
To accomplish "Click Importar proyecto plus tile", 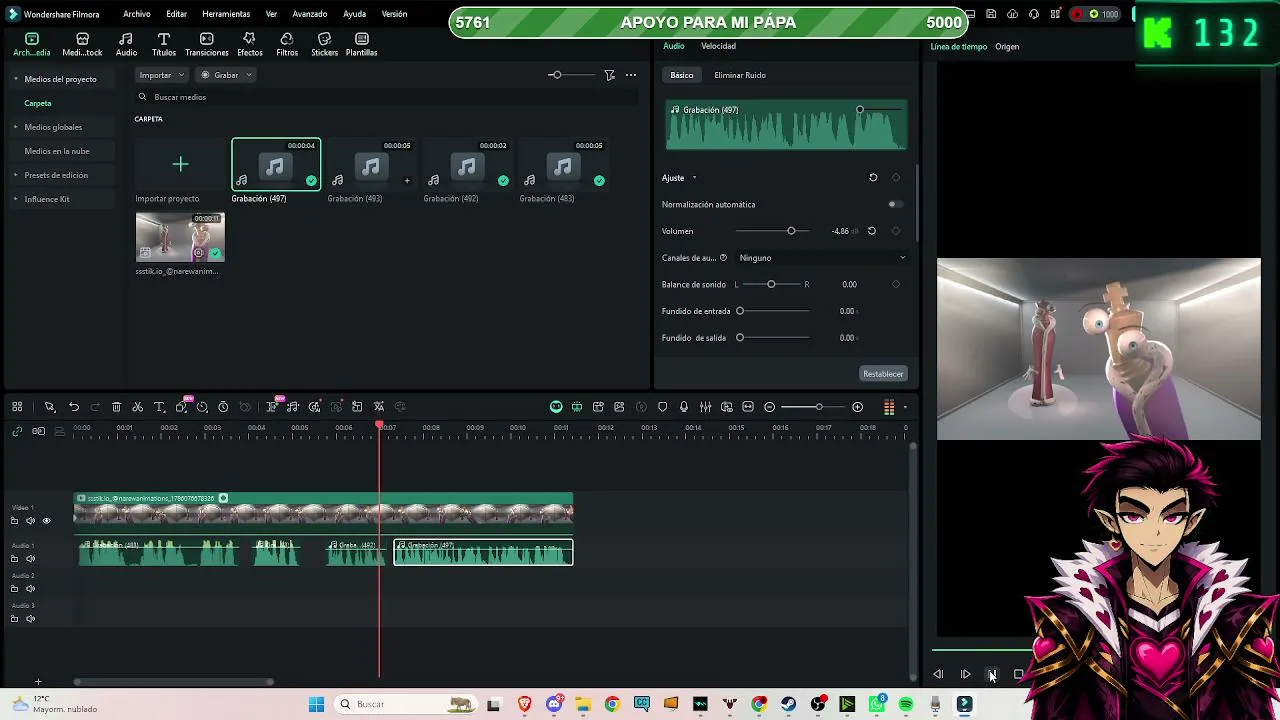I will pyautogui.click(x=180, y=164).
